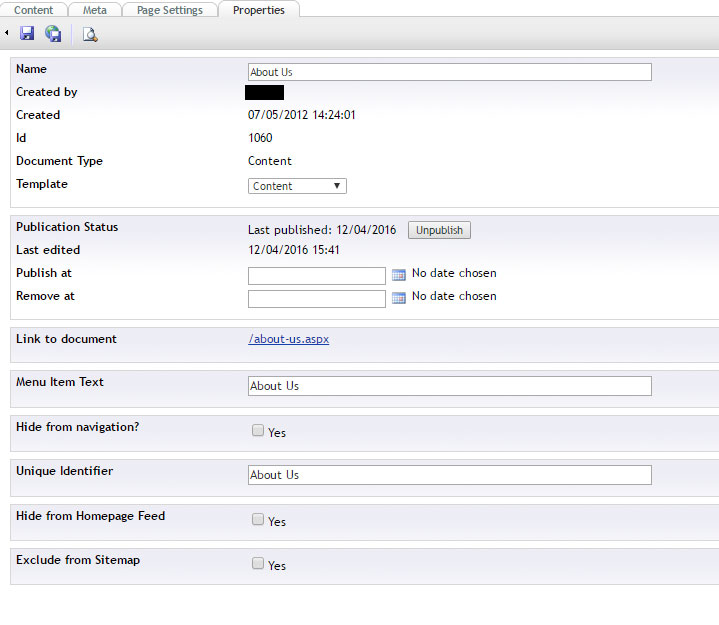The height and width of the screenshot is (625, 719).
Task: Click the Document Type label
Action: [59, 161]
